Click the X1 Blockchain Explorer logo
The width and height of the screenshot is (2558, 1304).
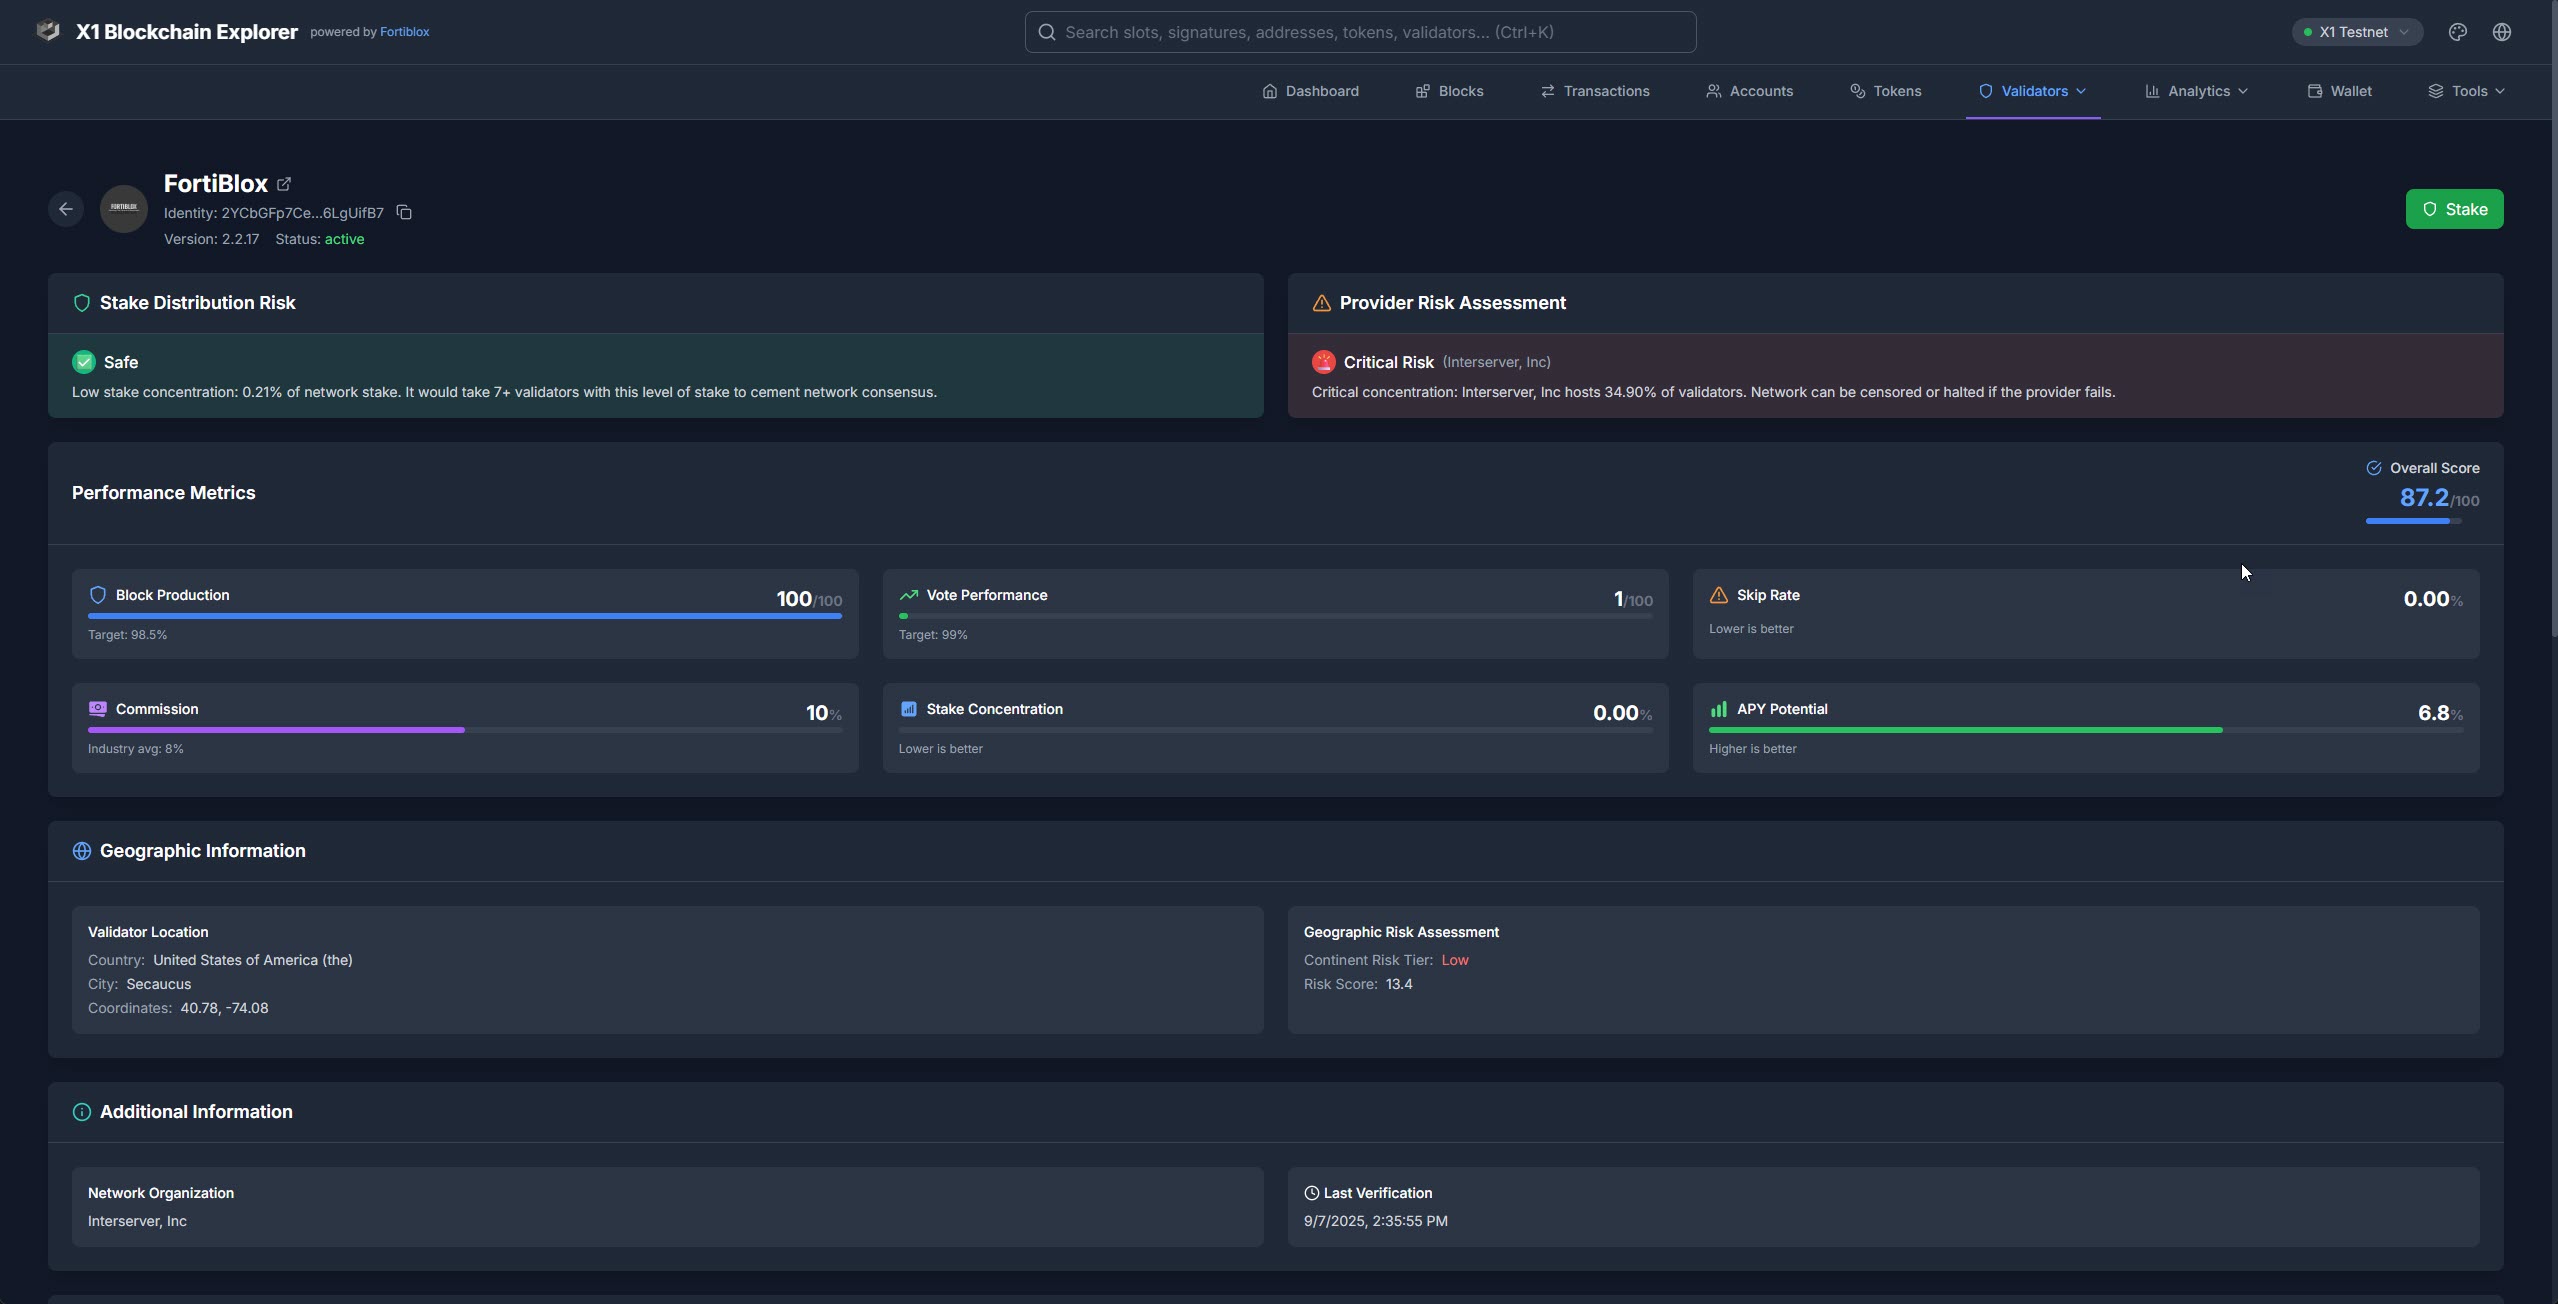pos(48,31)
